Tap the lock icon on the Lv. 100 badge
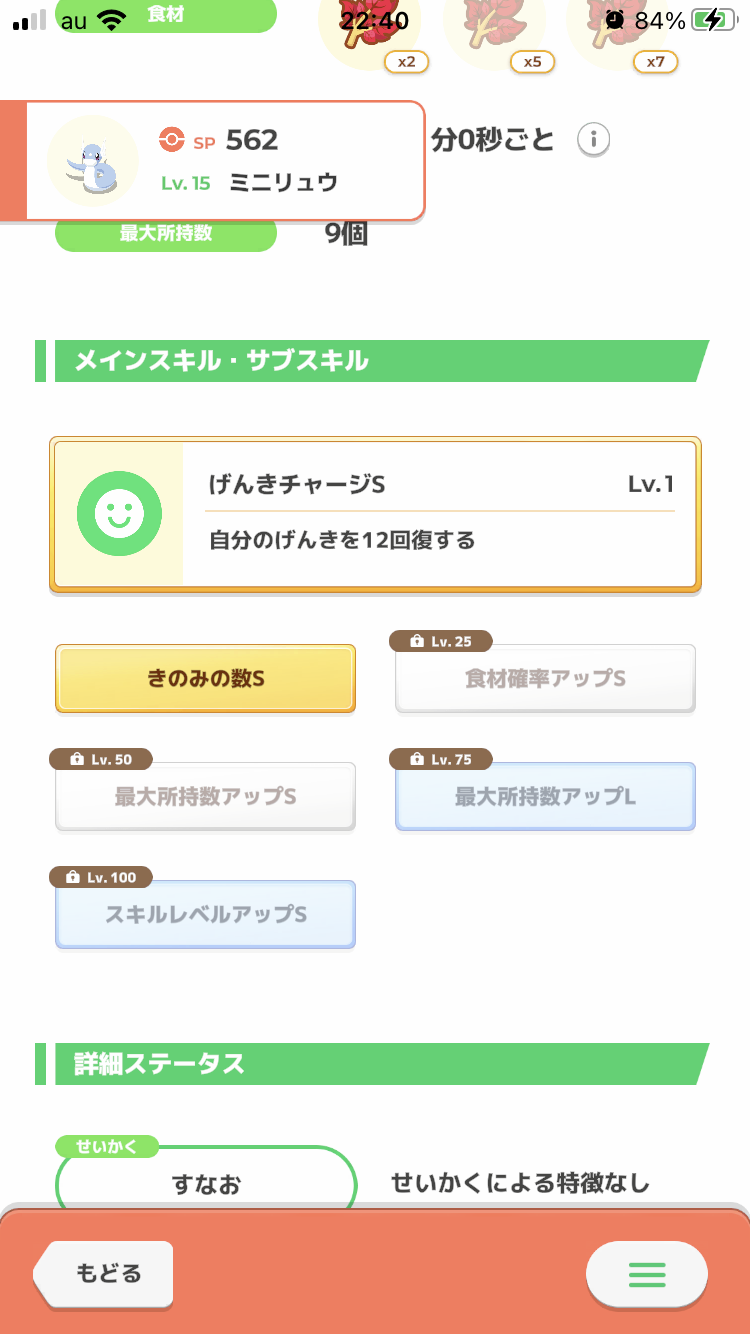This screenshot has width=750, height=1334. click(x=73, y=878)
